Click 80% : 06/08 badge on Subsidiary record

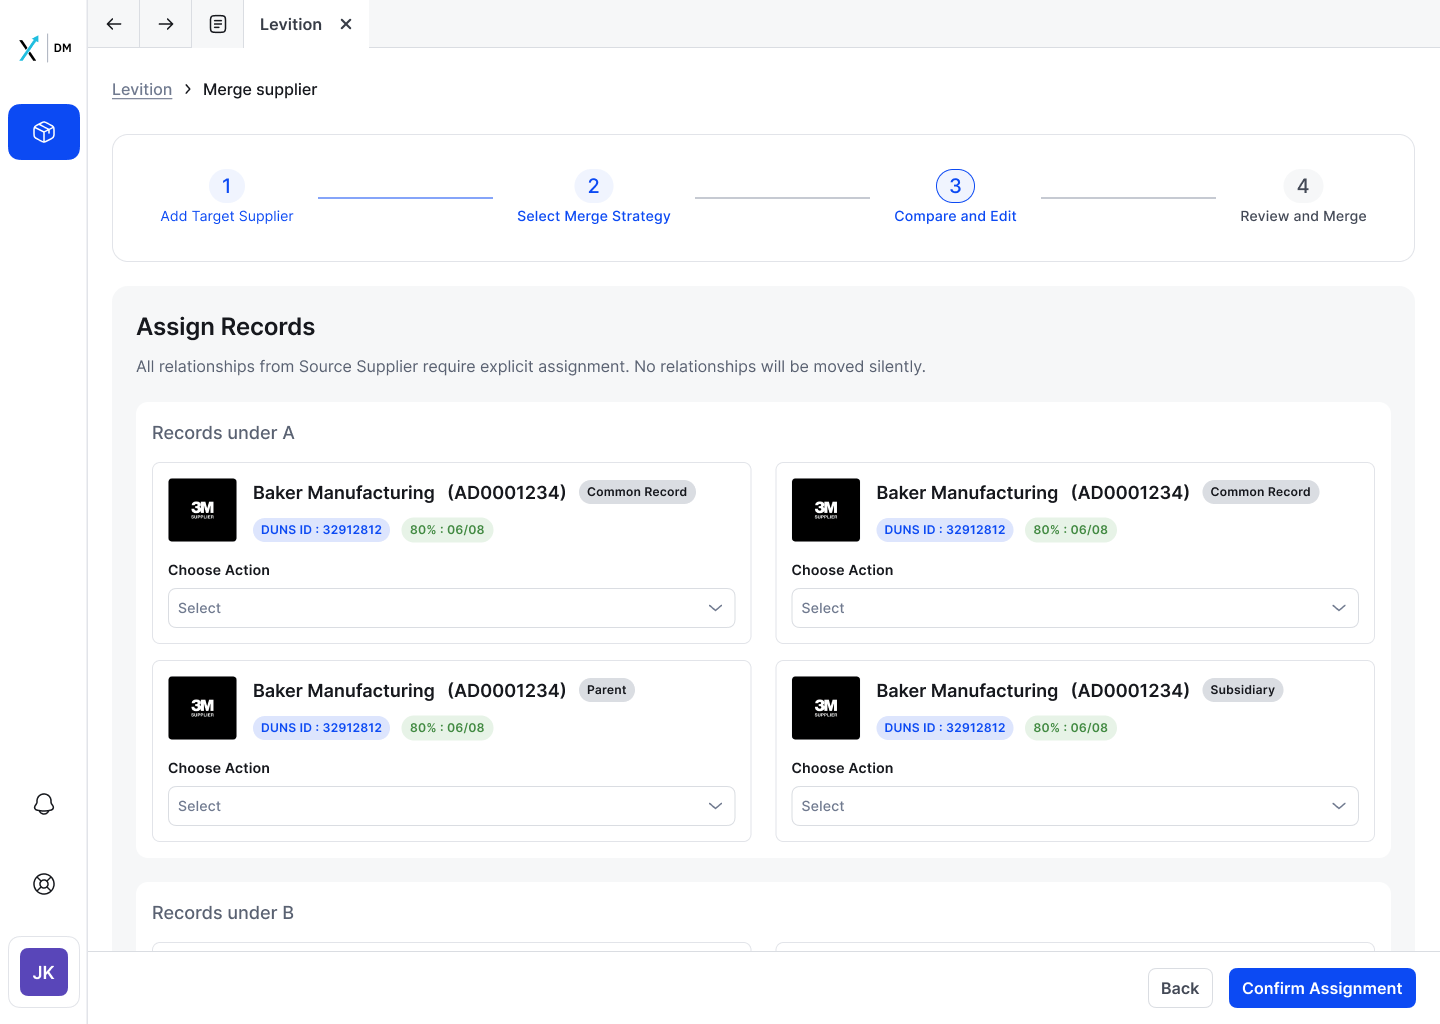pyautogui.click(x=1071, y=728)
